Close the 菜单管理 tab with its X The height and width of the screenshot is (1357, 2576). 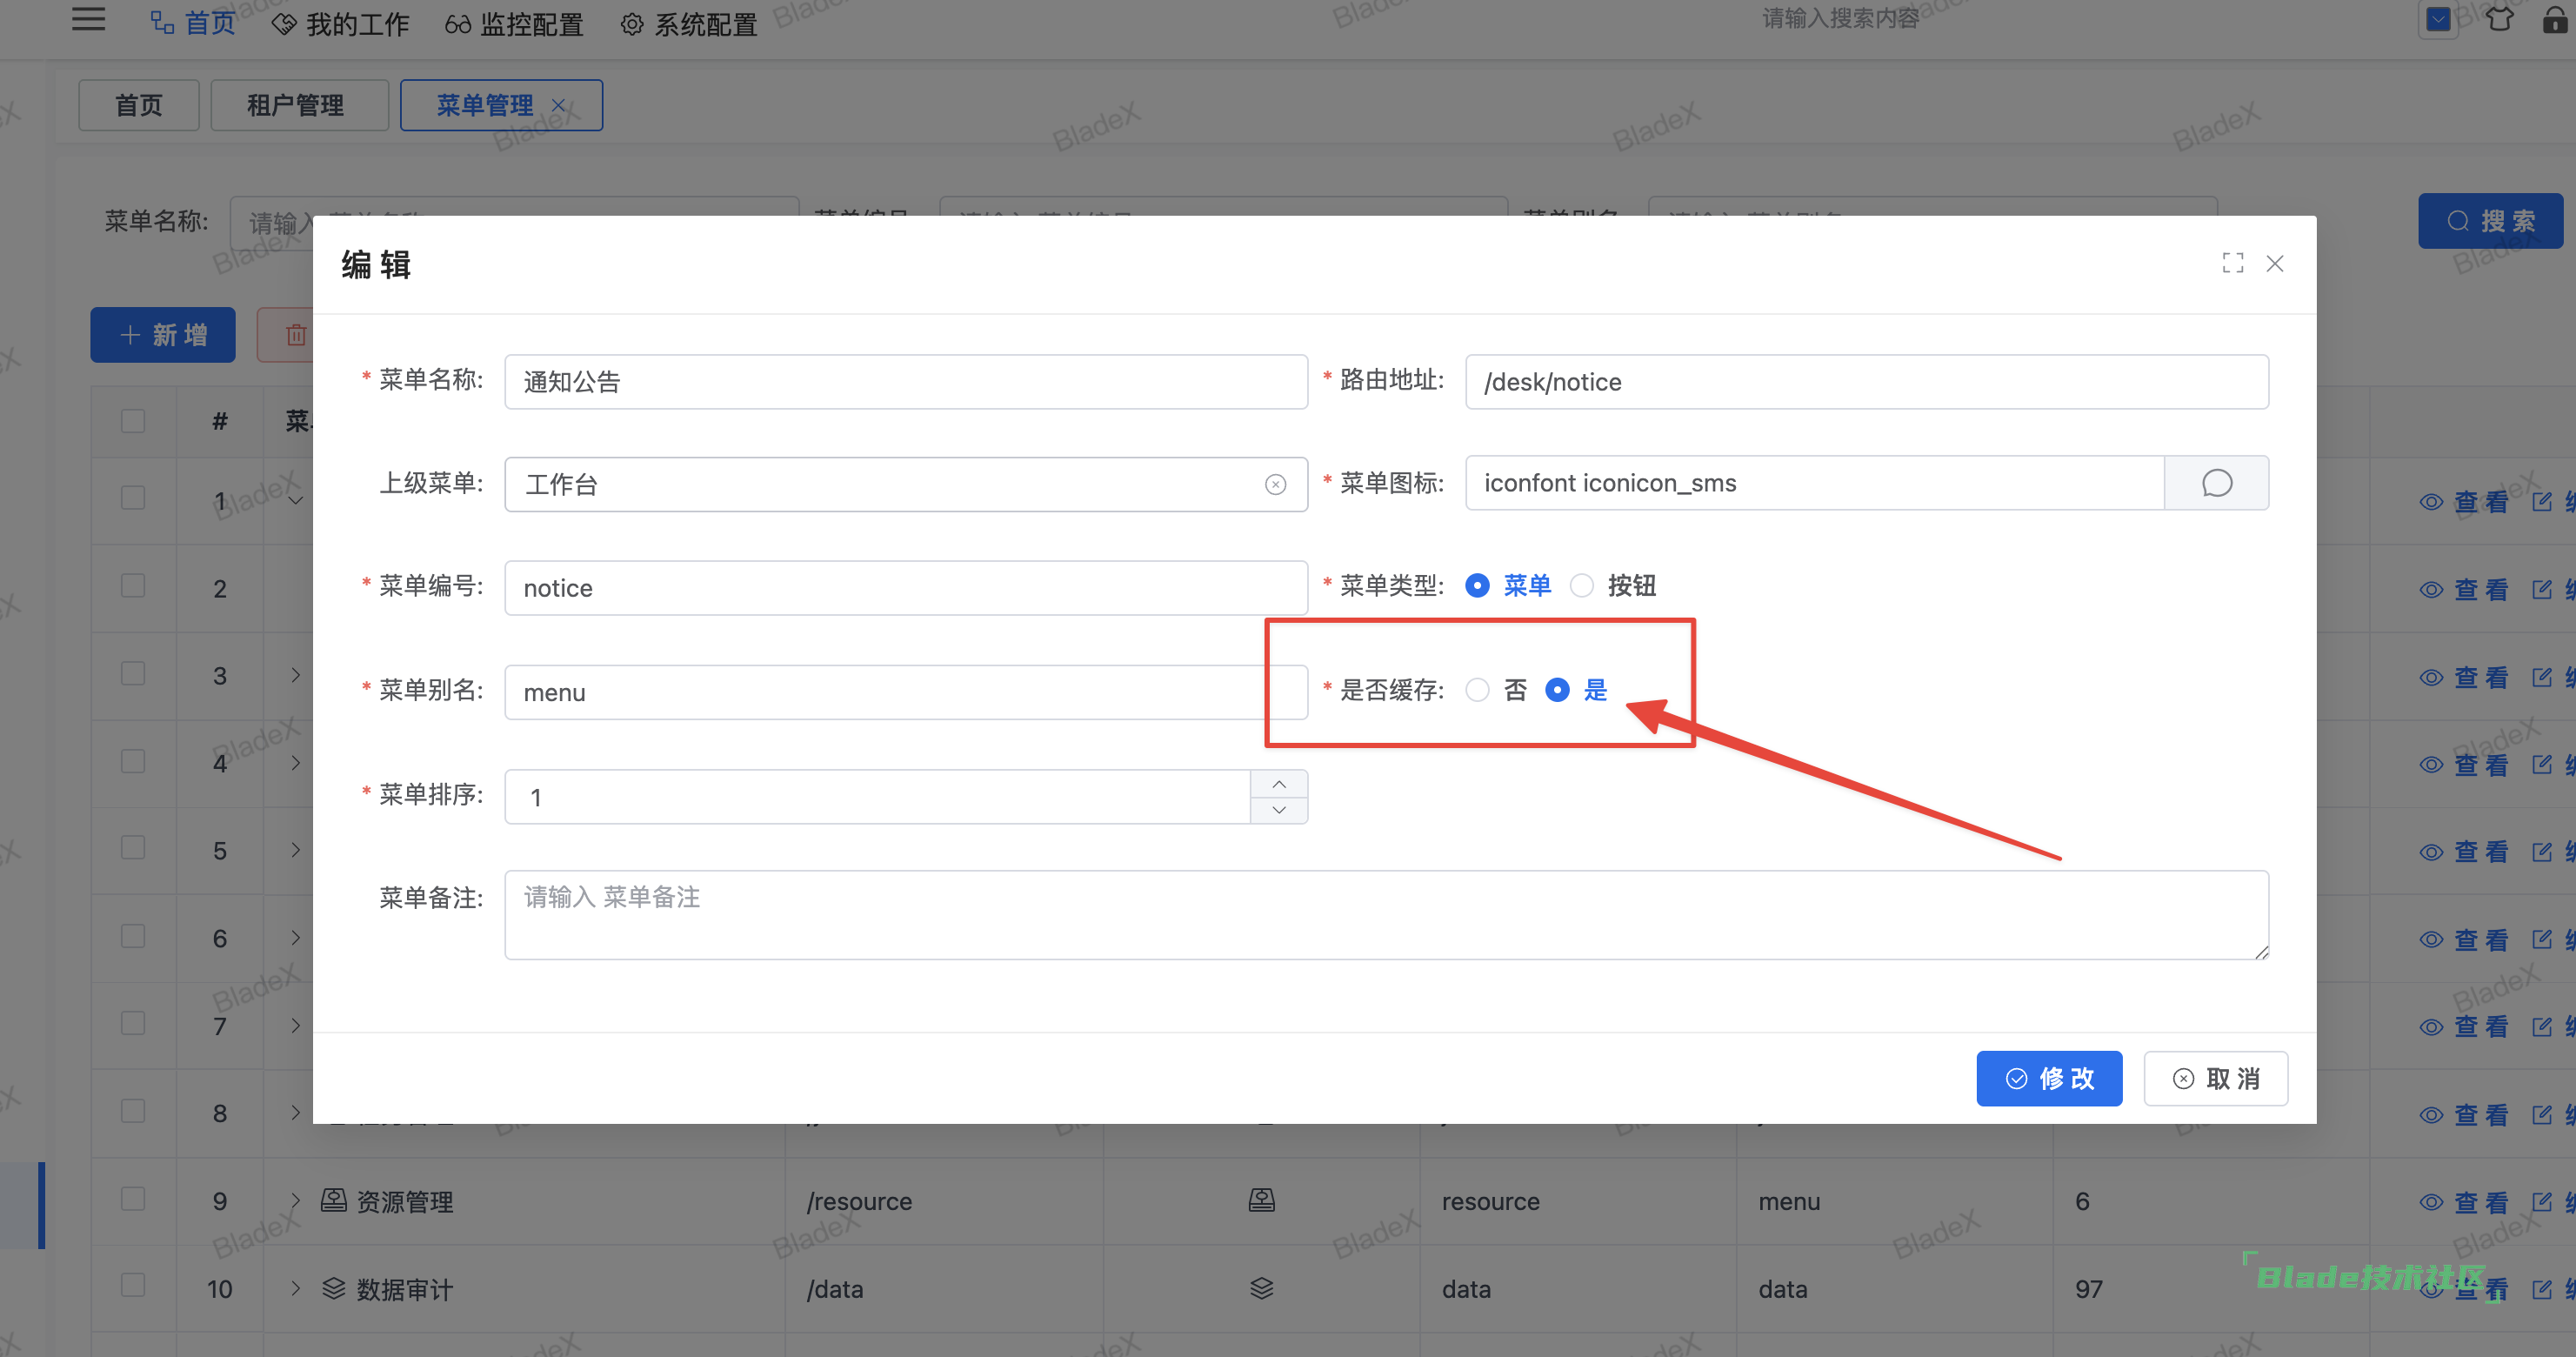(559, 106)
